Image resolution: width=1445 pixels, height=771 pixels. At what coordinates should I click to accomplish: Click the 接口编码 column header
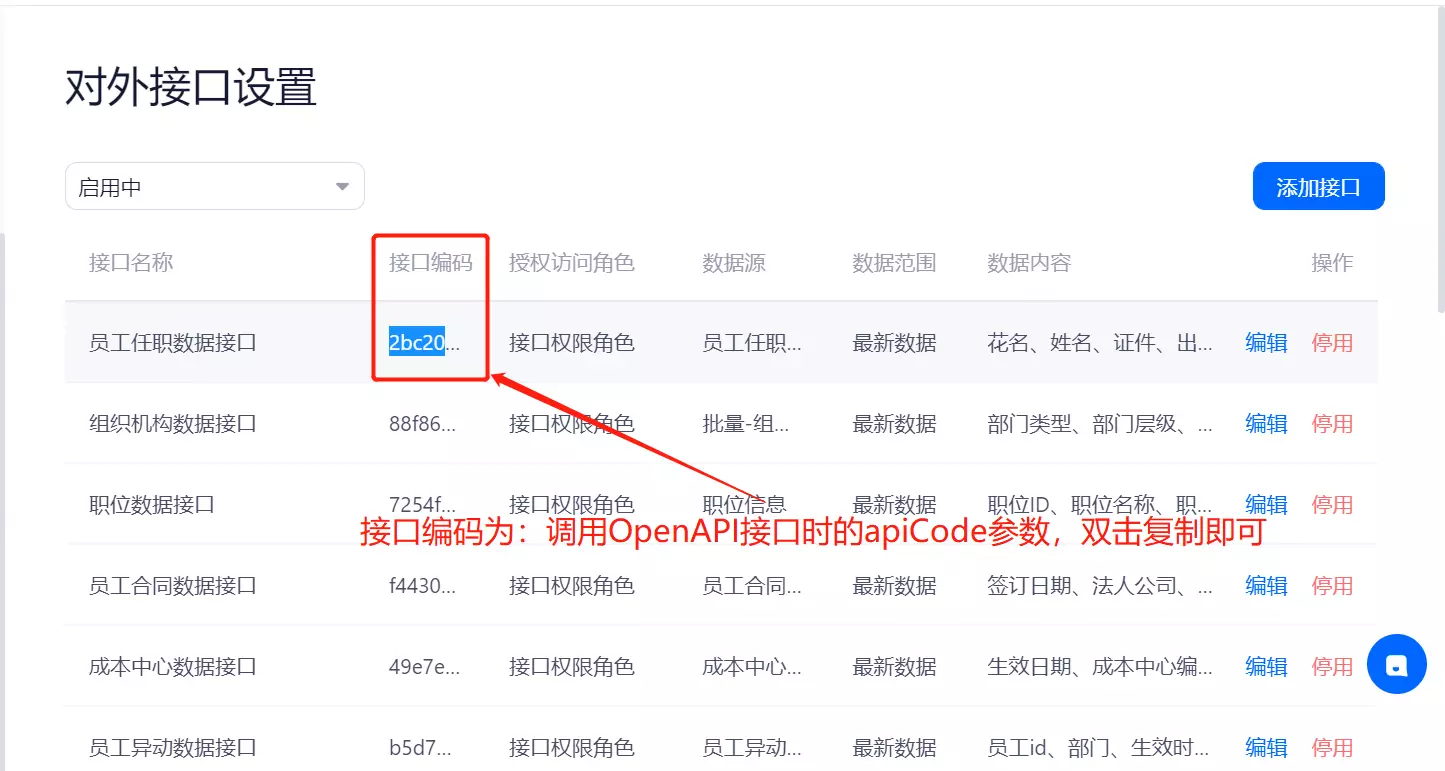tap(431, 263)
